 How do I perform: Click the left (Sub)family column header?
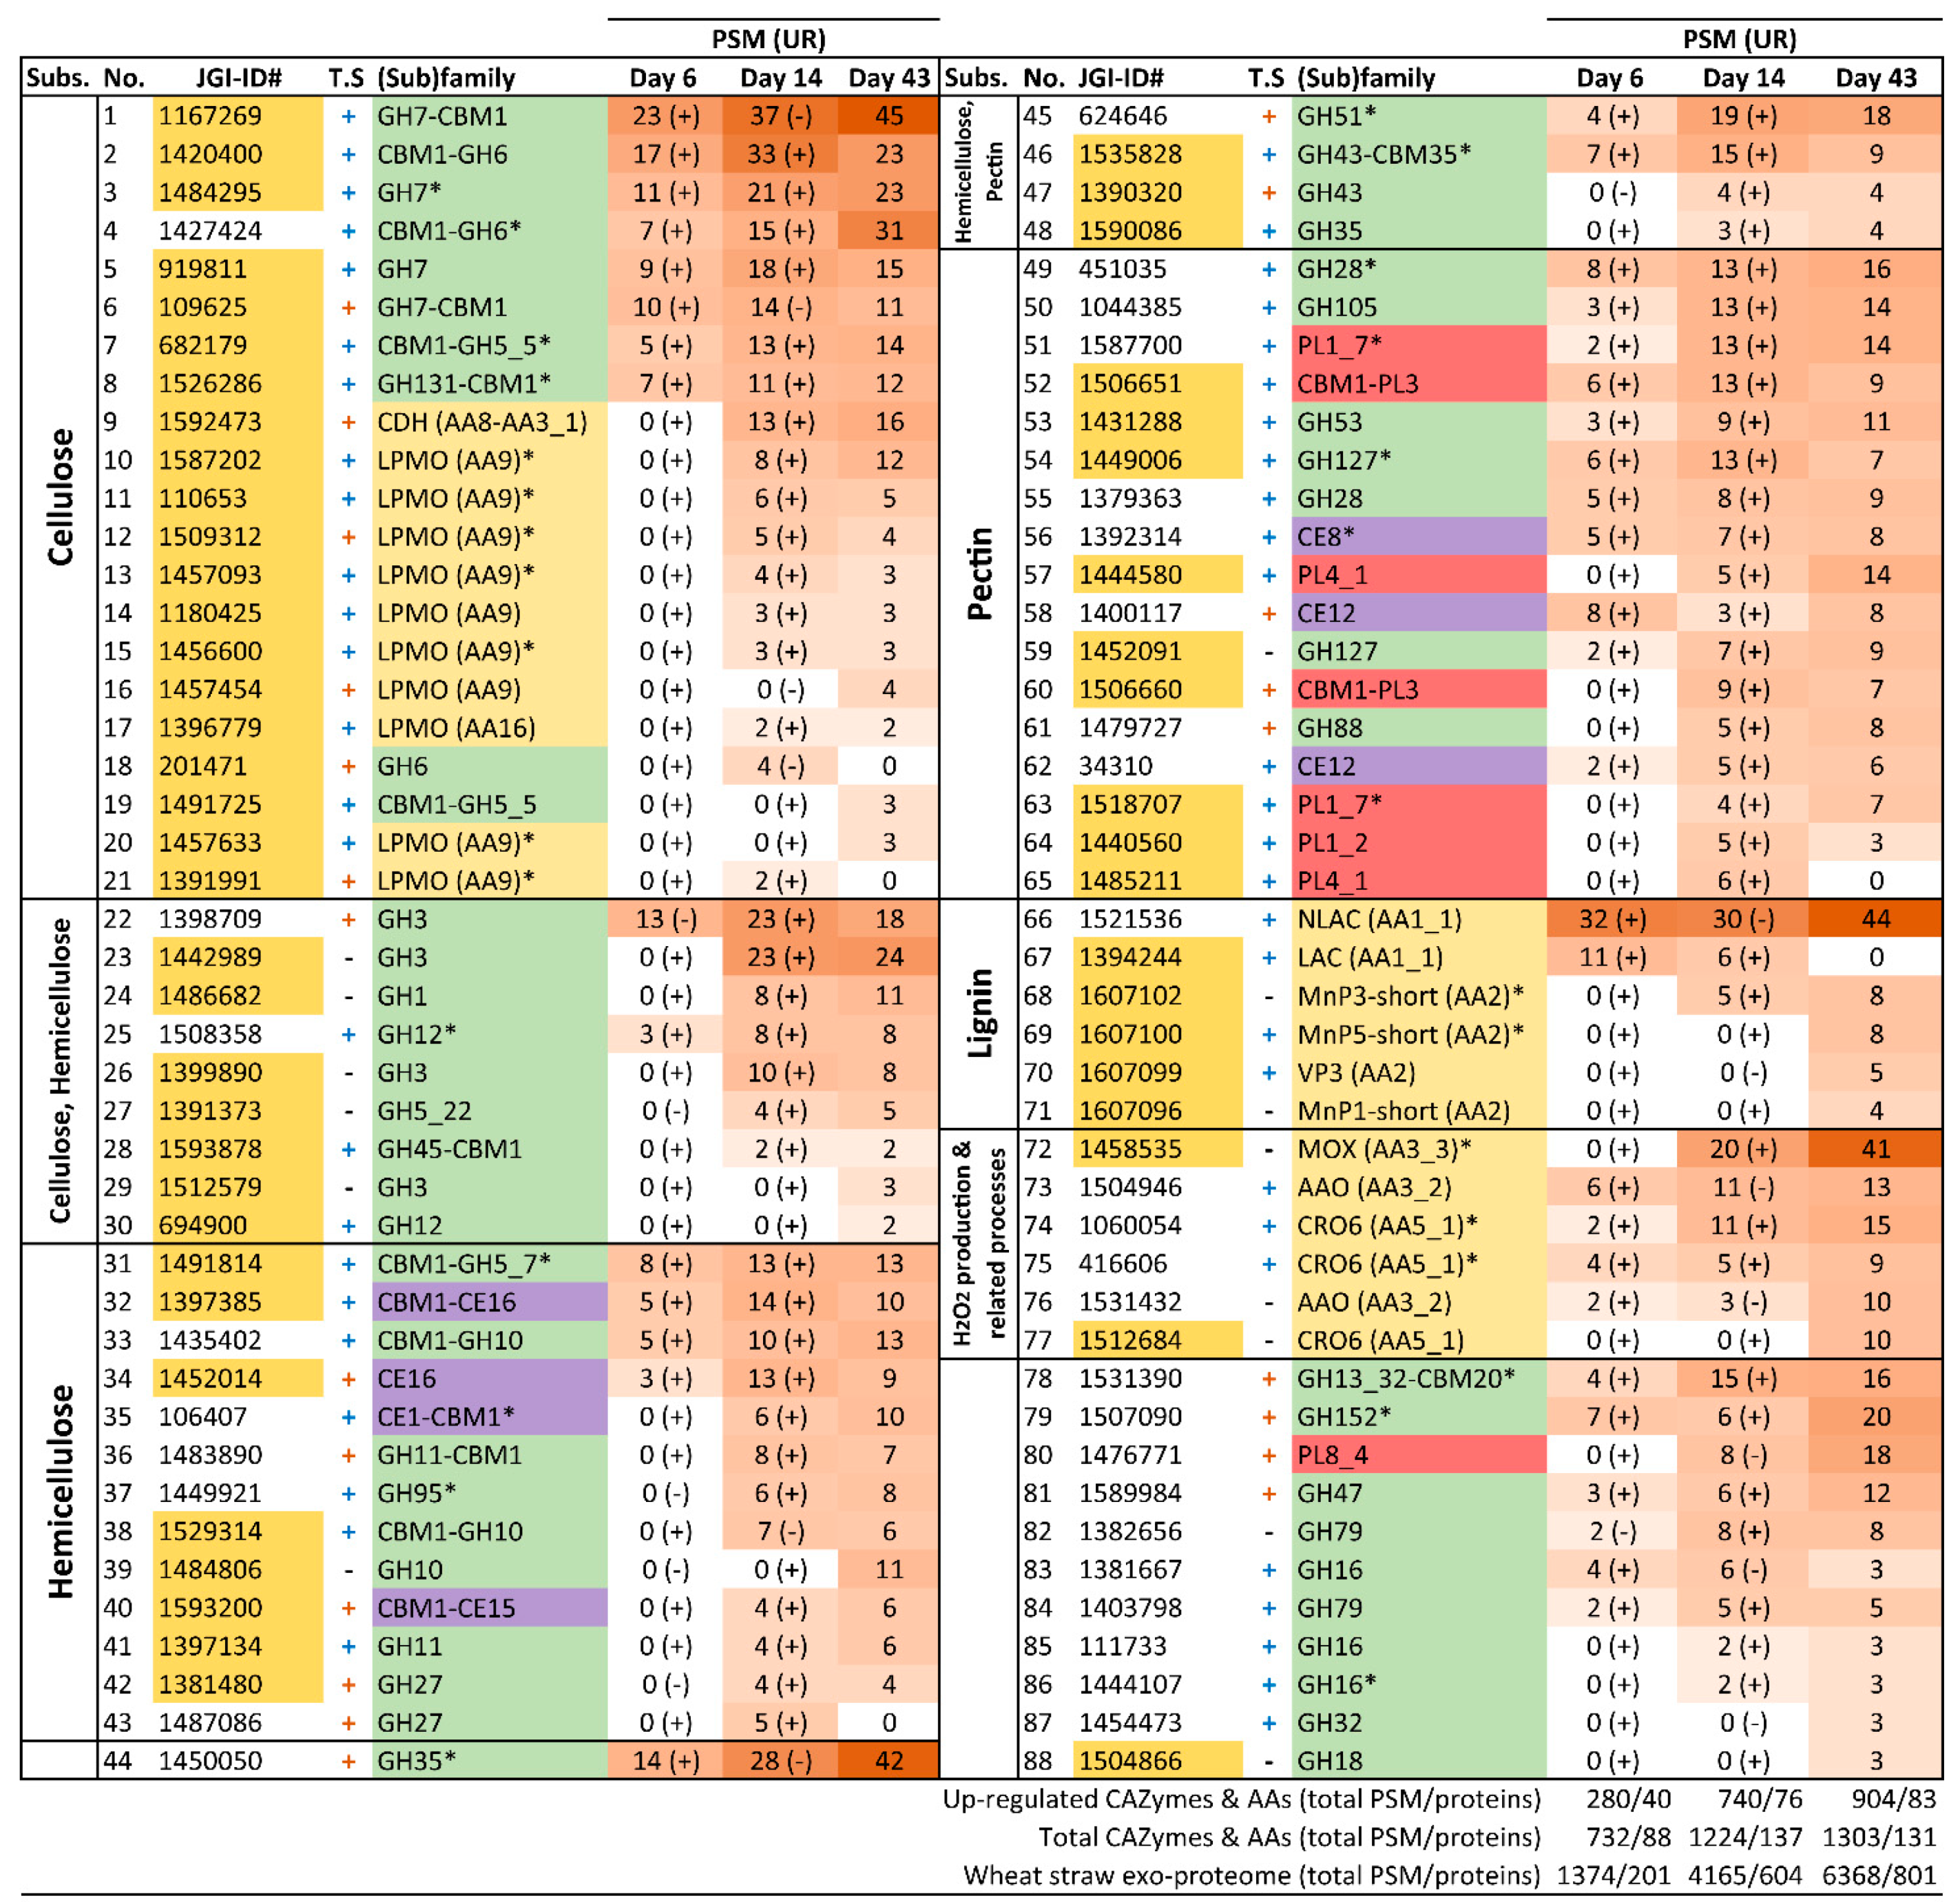tap(446, 78)
